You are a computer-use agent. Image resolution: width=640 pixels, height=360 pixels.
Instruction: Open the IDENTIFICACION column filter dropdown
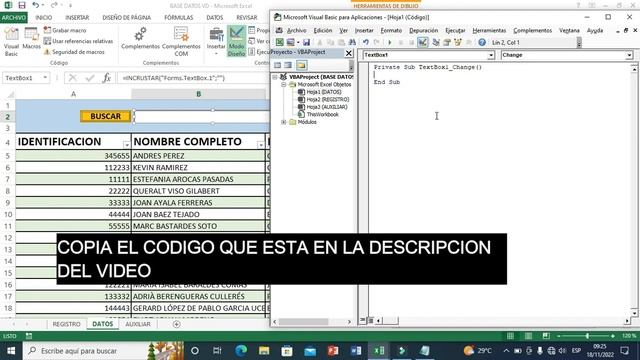126,144
